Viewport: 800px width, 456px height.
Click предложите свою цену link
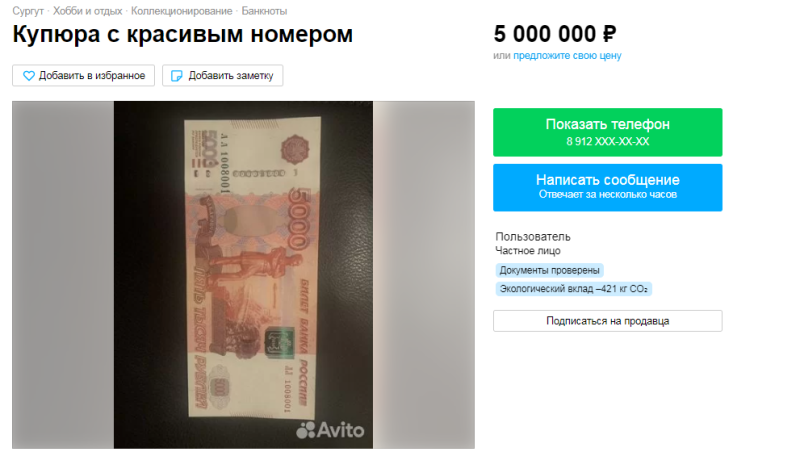point(567,56)
